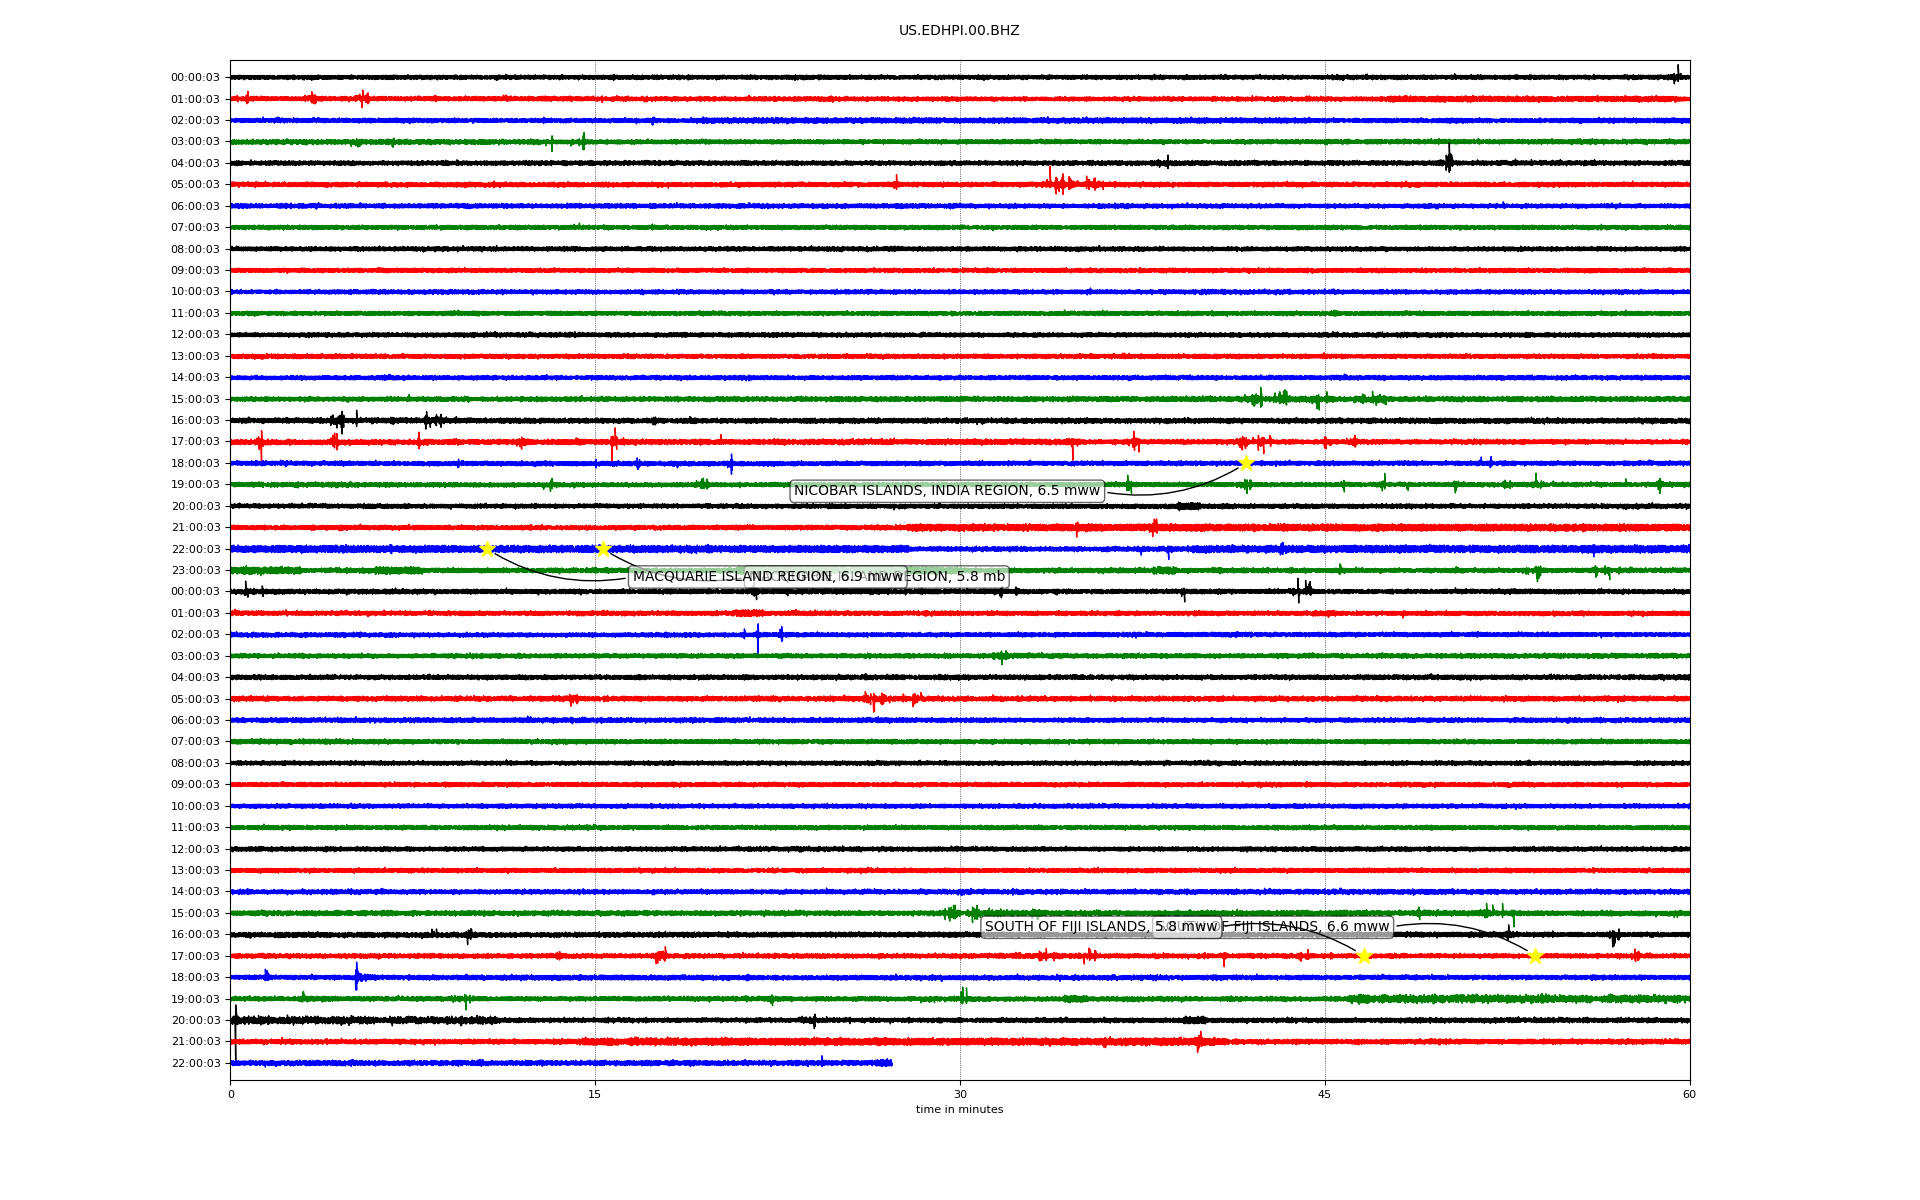
Task: Click the x-axis tick label 15
Action: click(x=595, y=1094)
